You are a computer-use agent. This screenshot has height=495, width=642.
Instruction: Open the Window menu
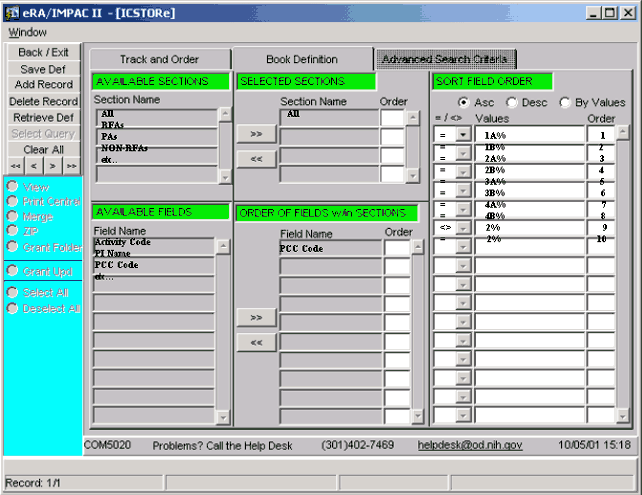pos(27,32)
